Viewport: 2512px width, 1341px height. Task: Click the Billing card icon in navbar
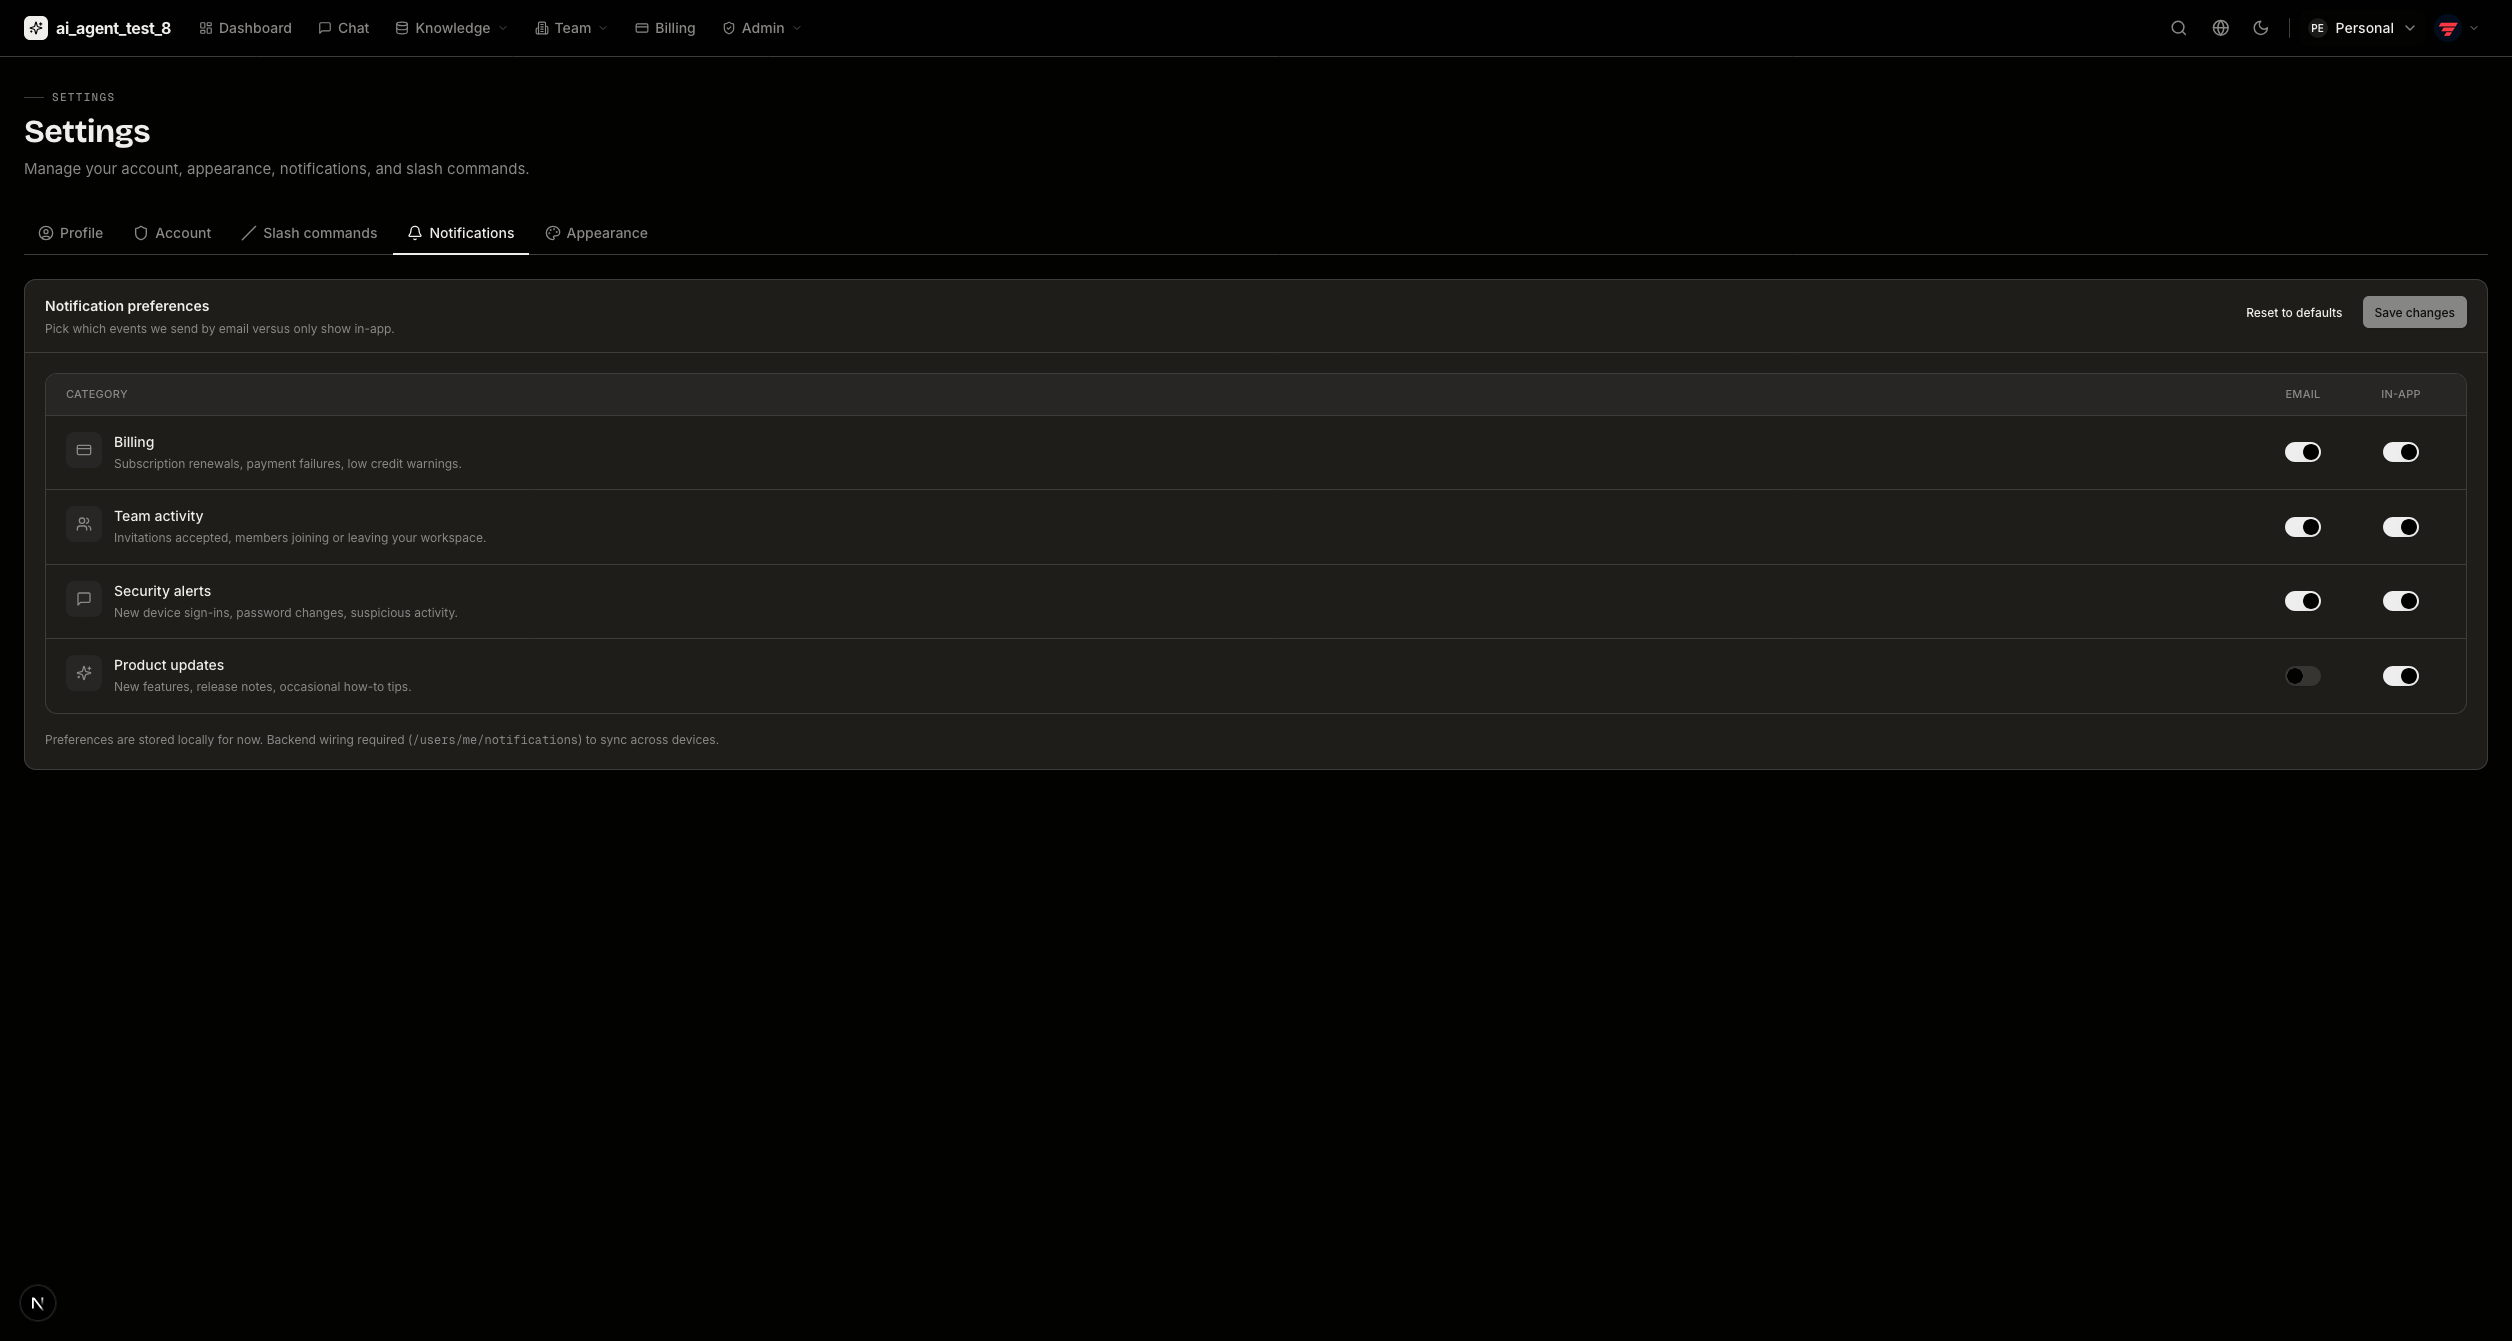642,28
